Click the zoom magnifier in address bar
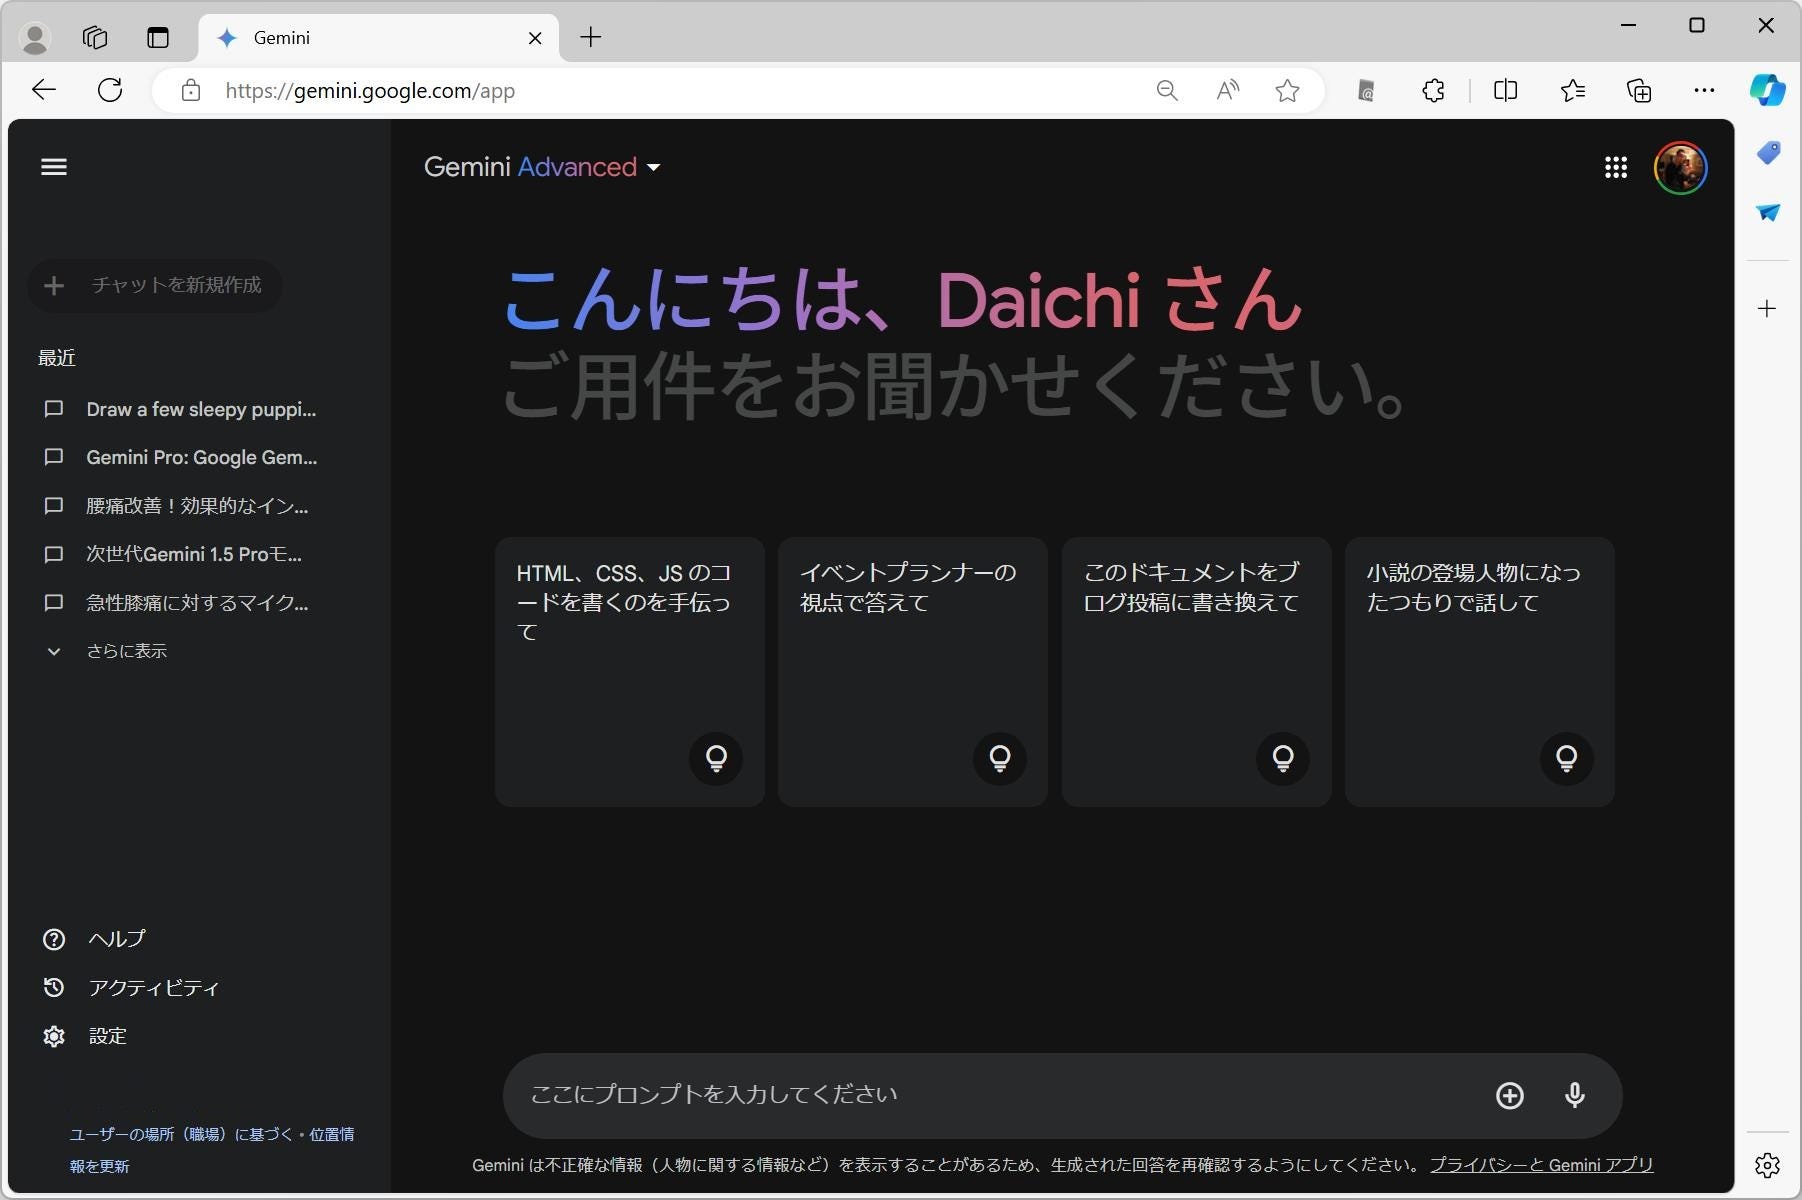Viewport: 1802px width, 1200px height. click(1167, 91)
